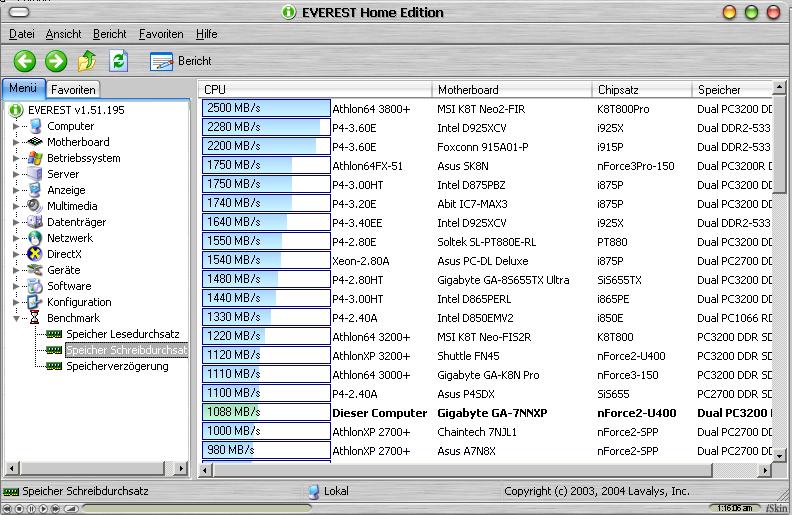This screenshot has height=515, width=792.
Task: Refresh the view with the refresh icon
Action: (x=119, y=61)
